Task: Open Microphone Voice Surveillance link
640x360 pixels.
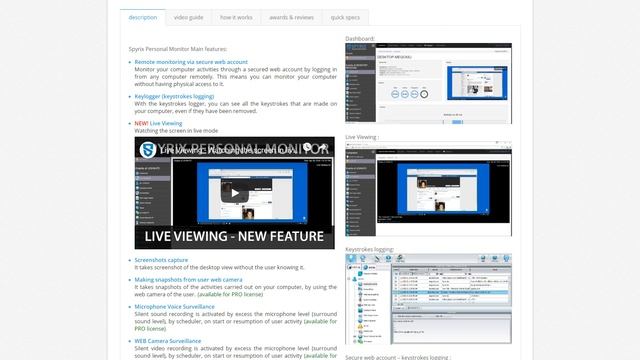Action: coord(175,307)
